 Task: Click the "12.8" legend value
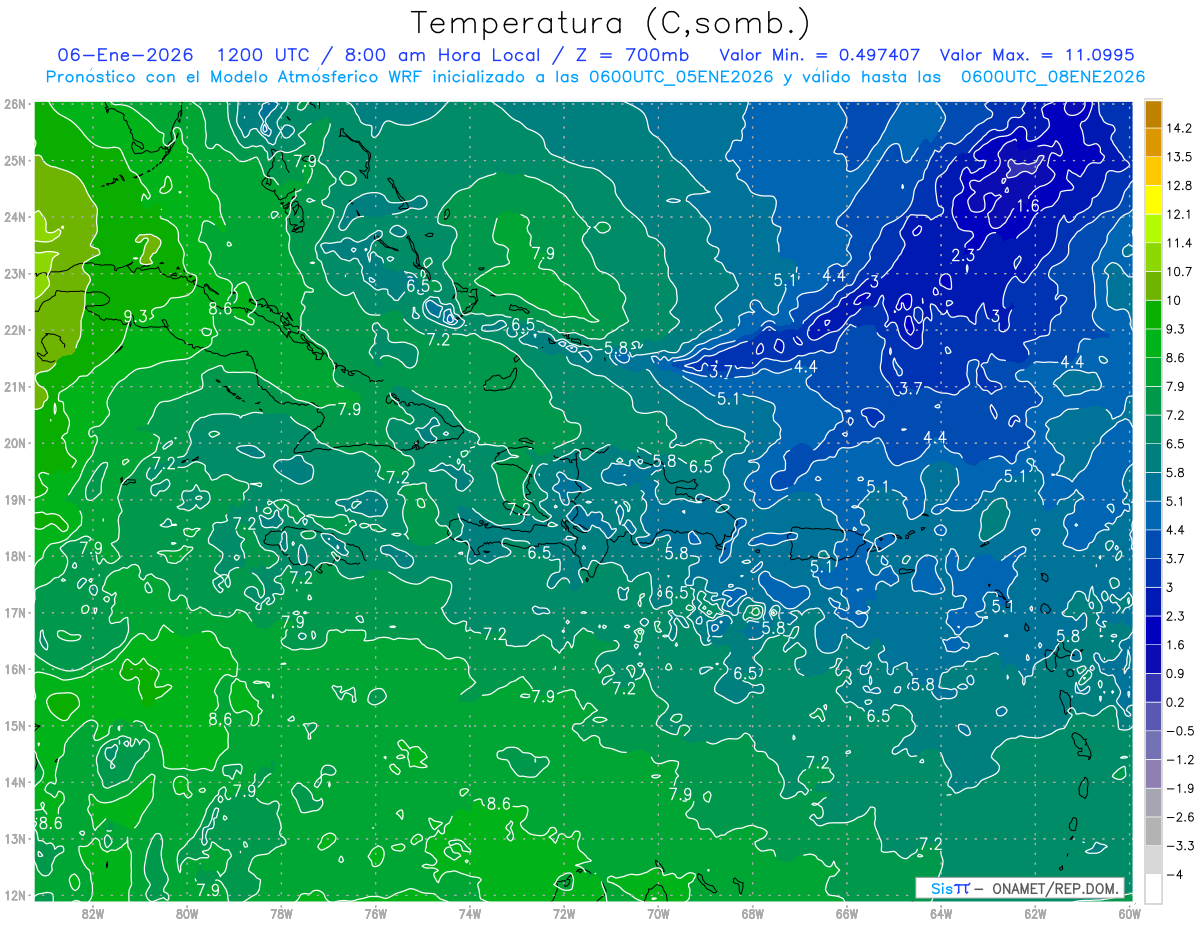1178,186
